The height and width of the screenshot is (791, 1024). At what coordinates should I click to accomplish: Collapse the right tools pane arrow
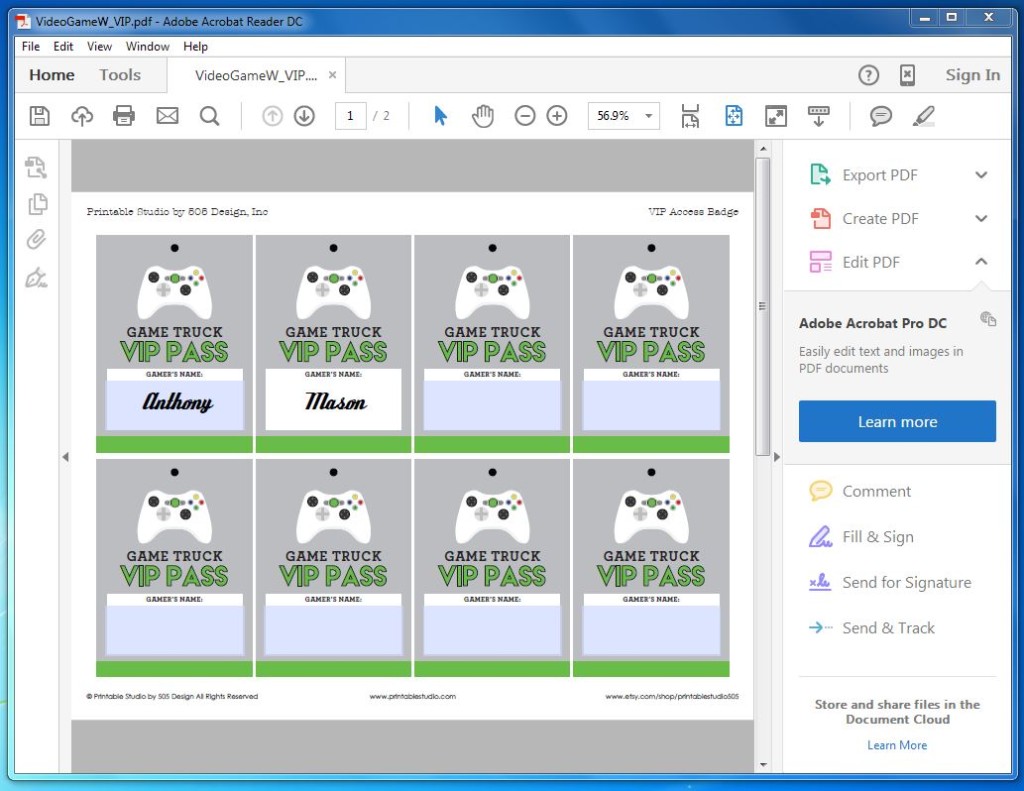click(777, 457)
